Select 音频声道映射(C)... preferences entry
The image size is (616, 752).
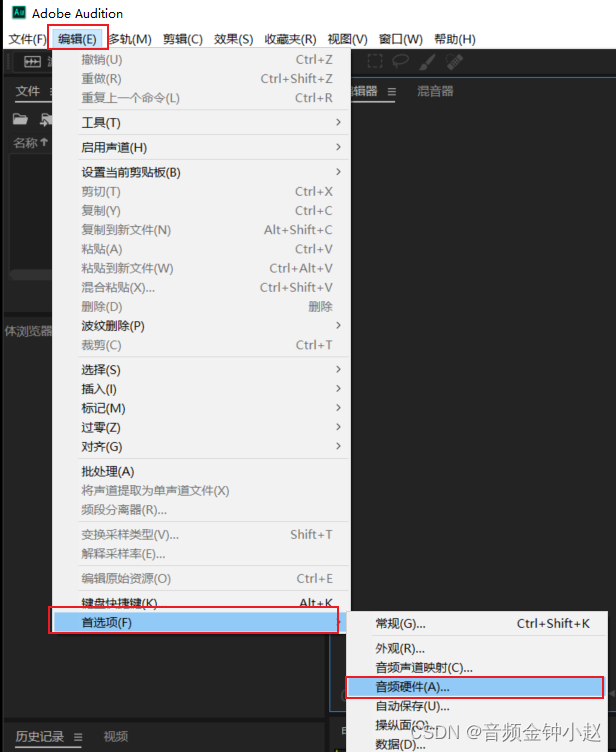(477, 668)
